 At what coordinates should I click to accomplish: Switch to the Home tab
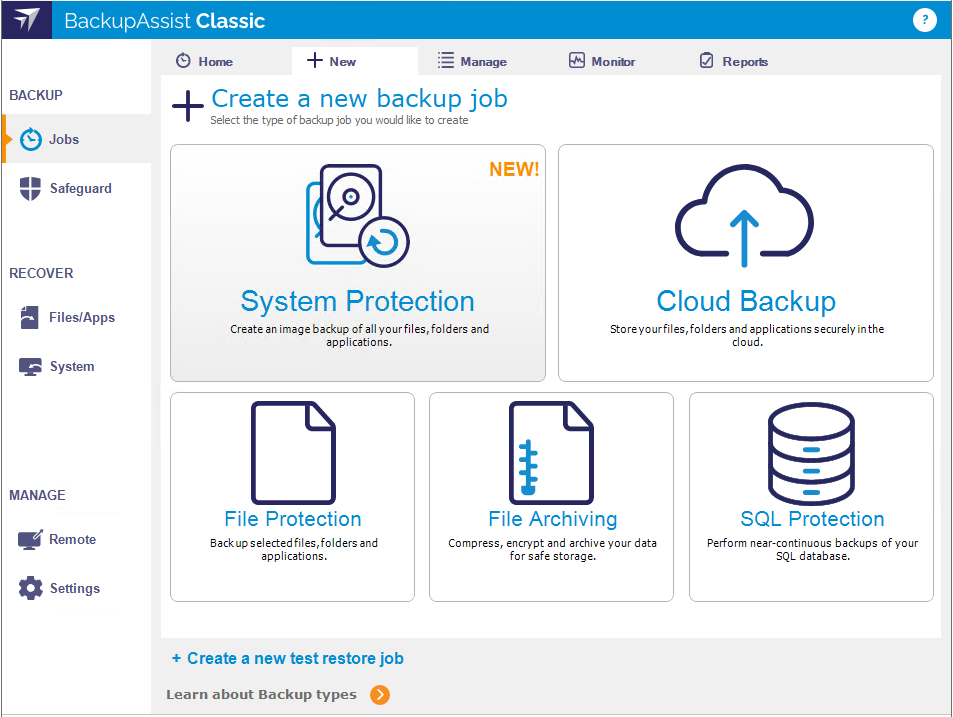205,62
